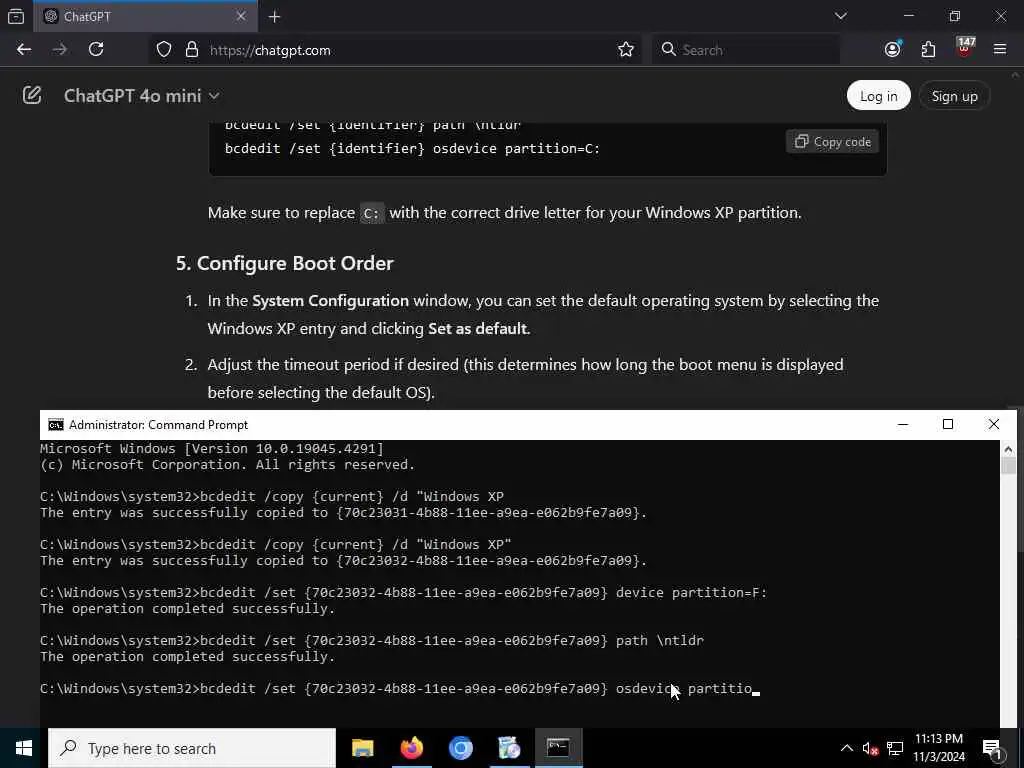The image size is (1024, 768).
Task: Switch to the ChatGPT browser tab
Action: (145, 16)
